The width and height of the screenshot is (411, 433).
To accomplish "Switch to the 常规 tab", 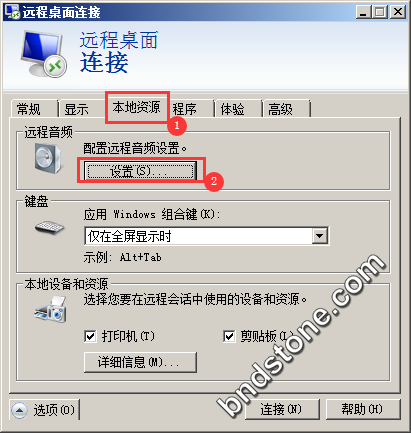I will 33,109.
